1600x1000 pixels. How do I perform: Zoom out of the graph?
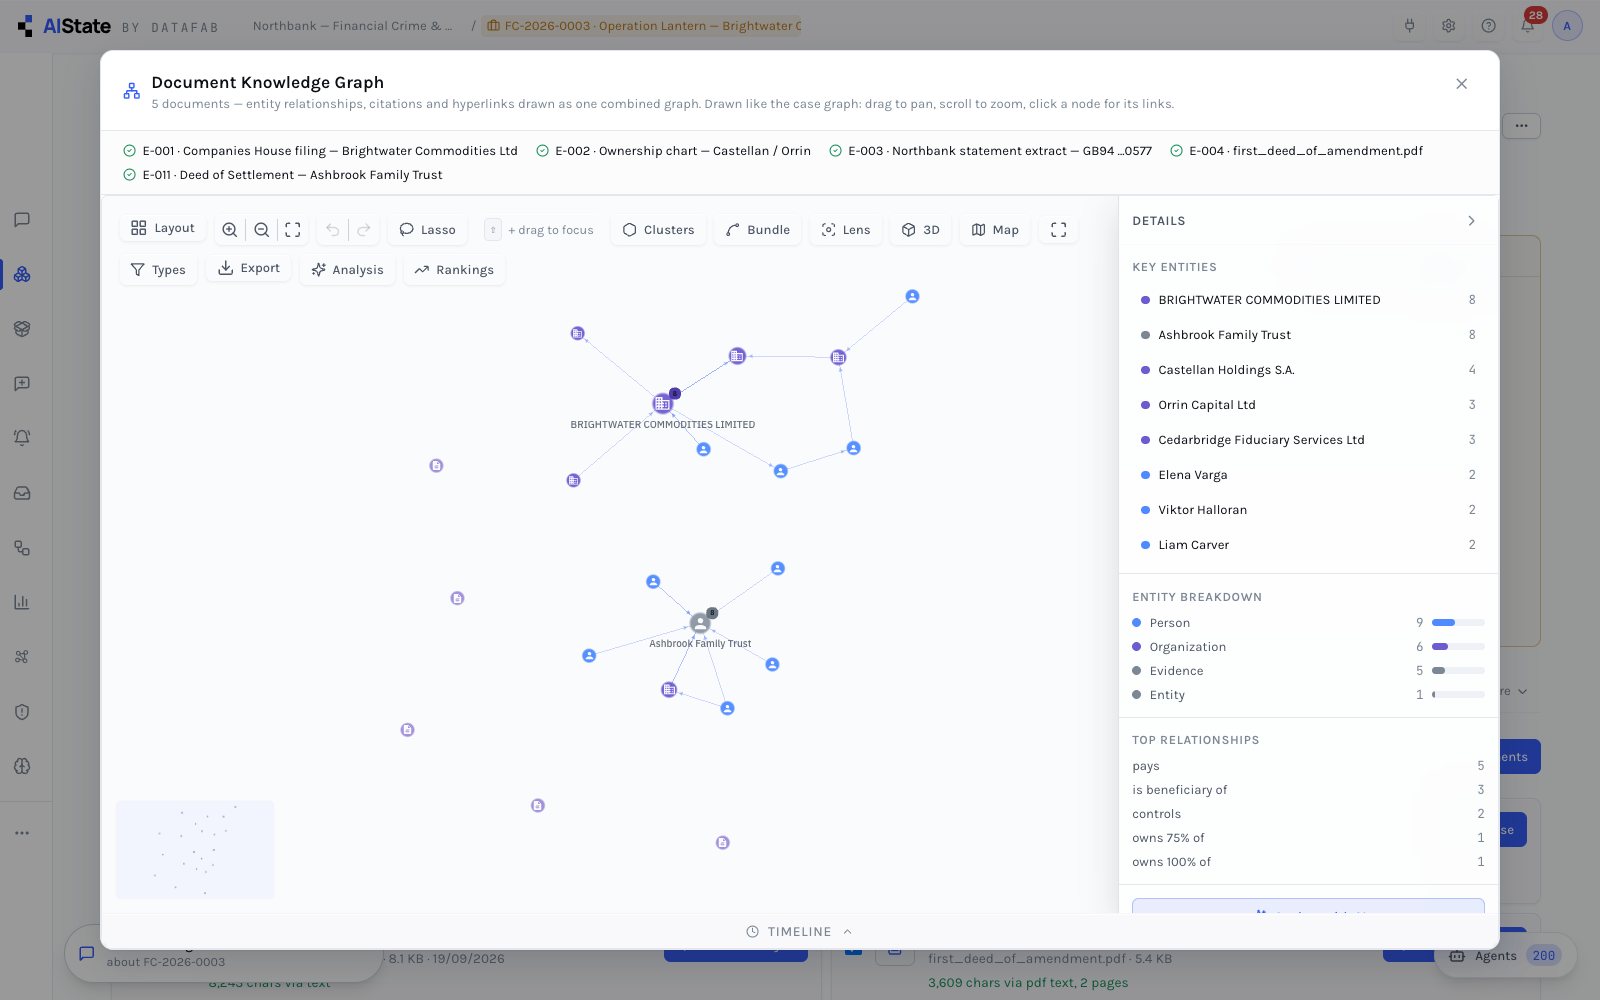(262, 230)
